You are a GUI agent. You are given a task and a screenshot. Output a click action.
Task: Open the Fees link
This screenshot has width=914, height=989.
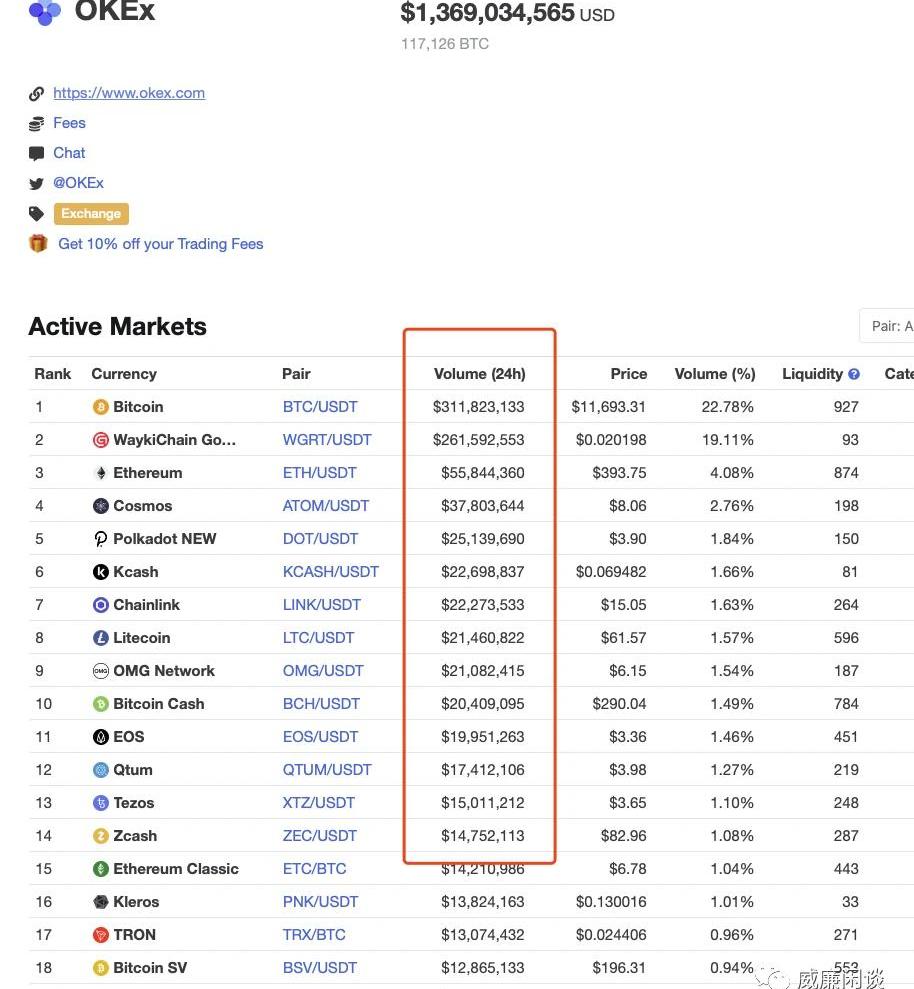tap(69, 123)
